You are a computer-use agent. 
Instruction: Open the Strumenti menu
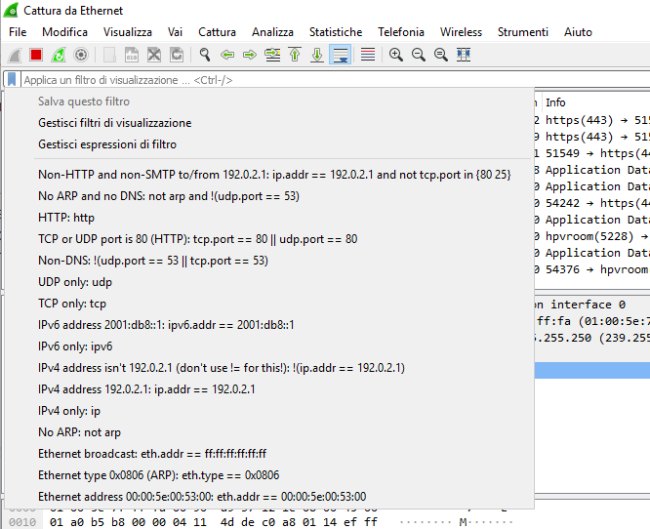click(x=523, y=32)
